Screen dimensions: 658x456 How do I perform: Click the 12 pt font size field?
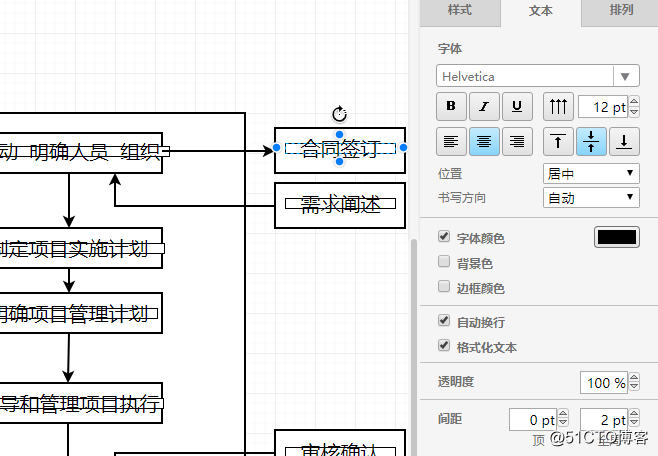[x=603, y=107]
